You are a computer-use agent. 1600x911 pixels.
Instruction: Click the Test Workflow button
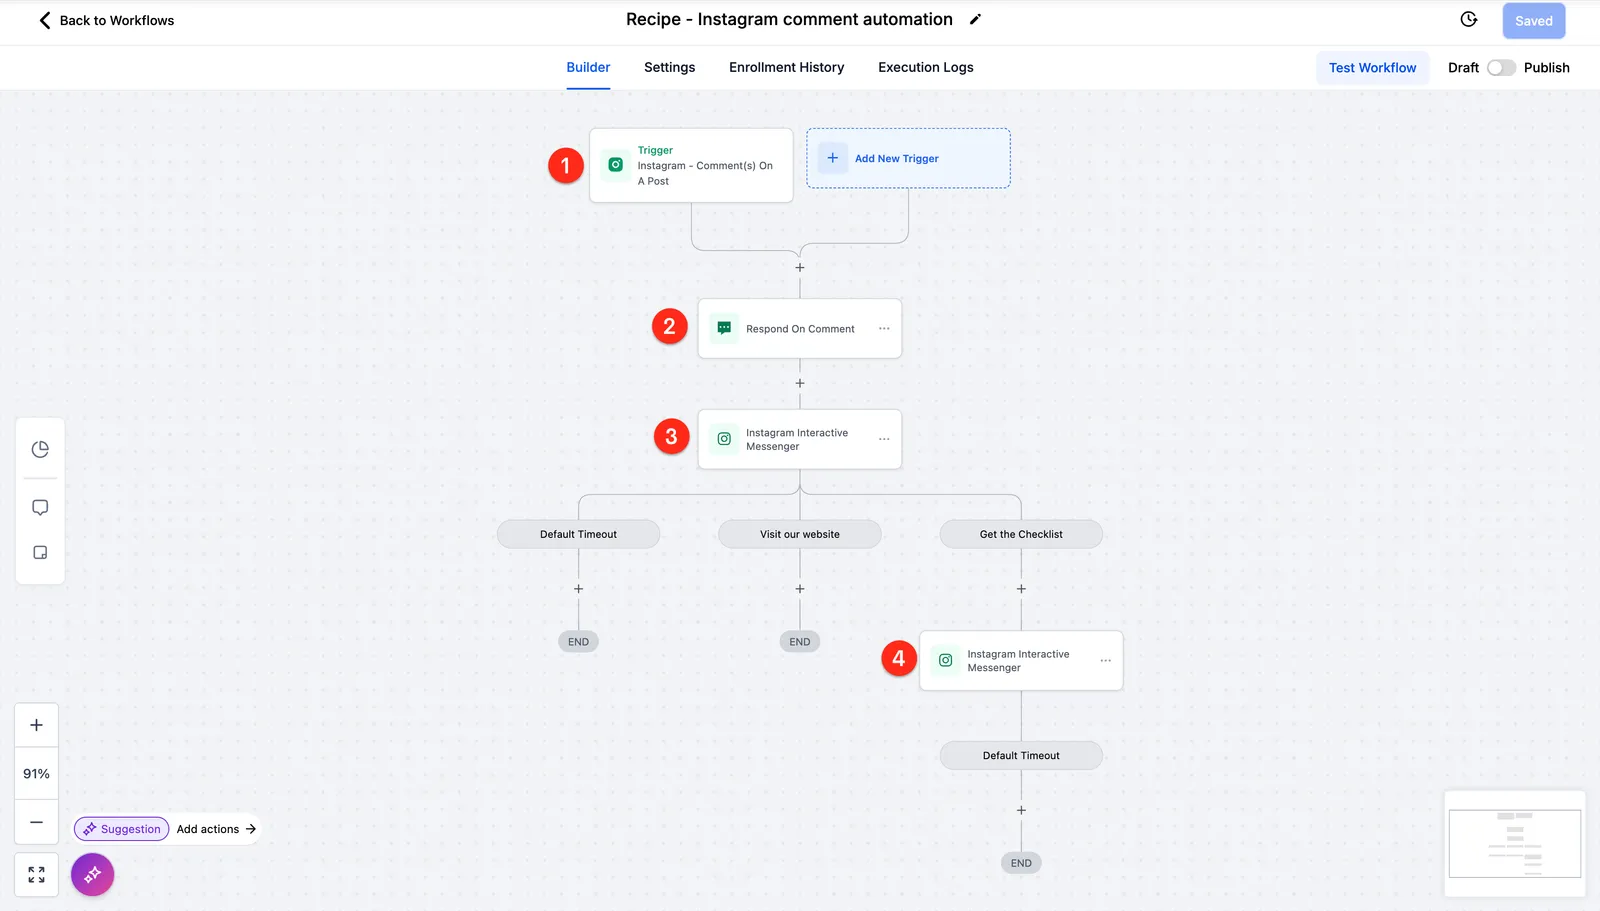(x=1372, y=68)
